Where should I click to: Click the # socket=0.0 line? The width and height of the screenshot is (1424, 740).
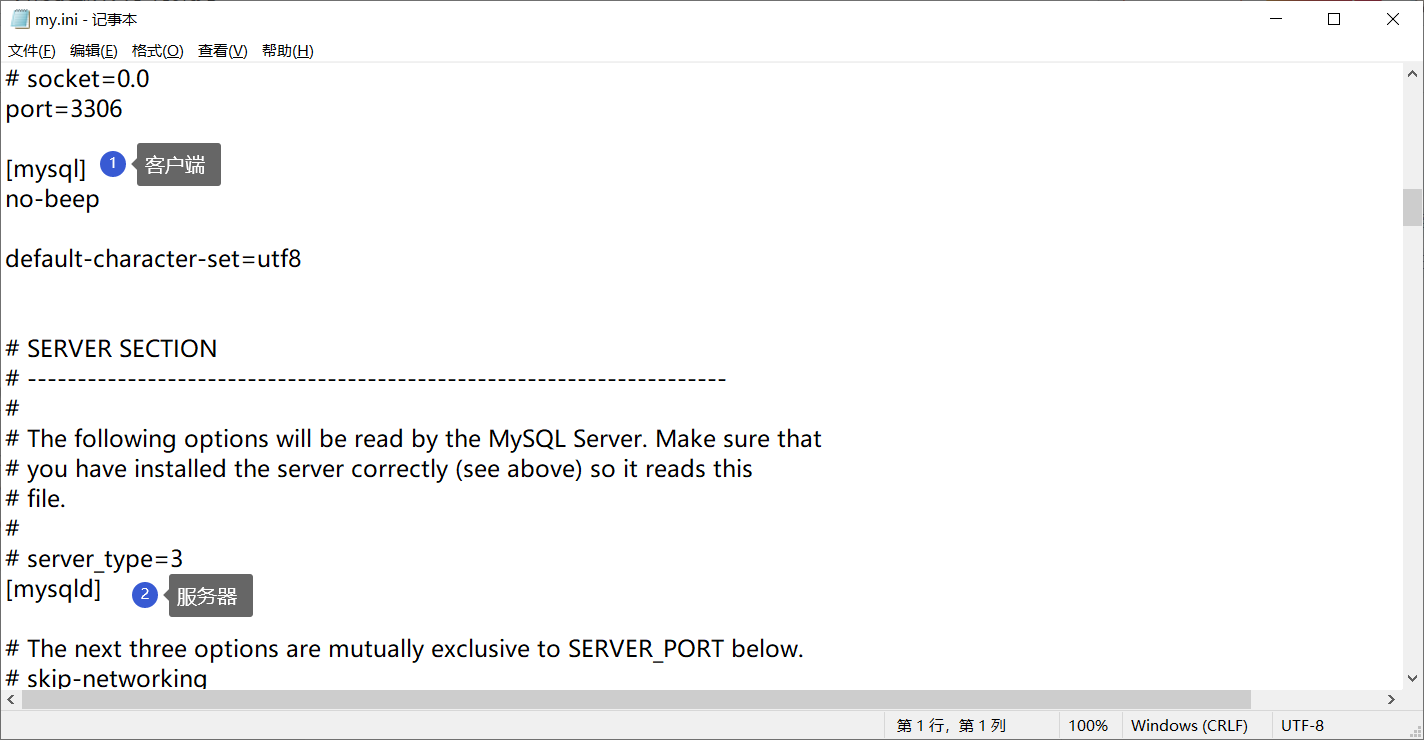tap(77, 79)
